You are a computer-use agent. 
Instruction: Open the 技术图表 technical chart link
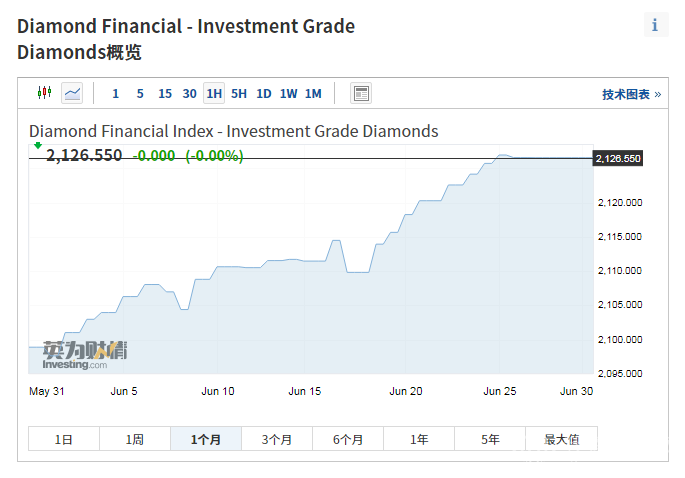[x=630, y=94]
